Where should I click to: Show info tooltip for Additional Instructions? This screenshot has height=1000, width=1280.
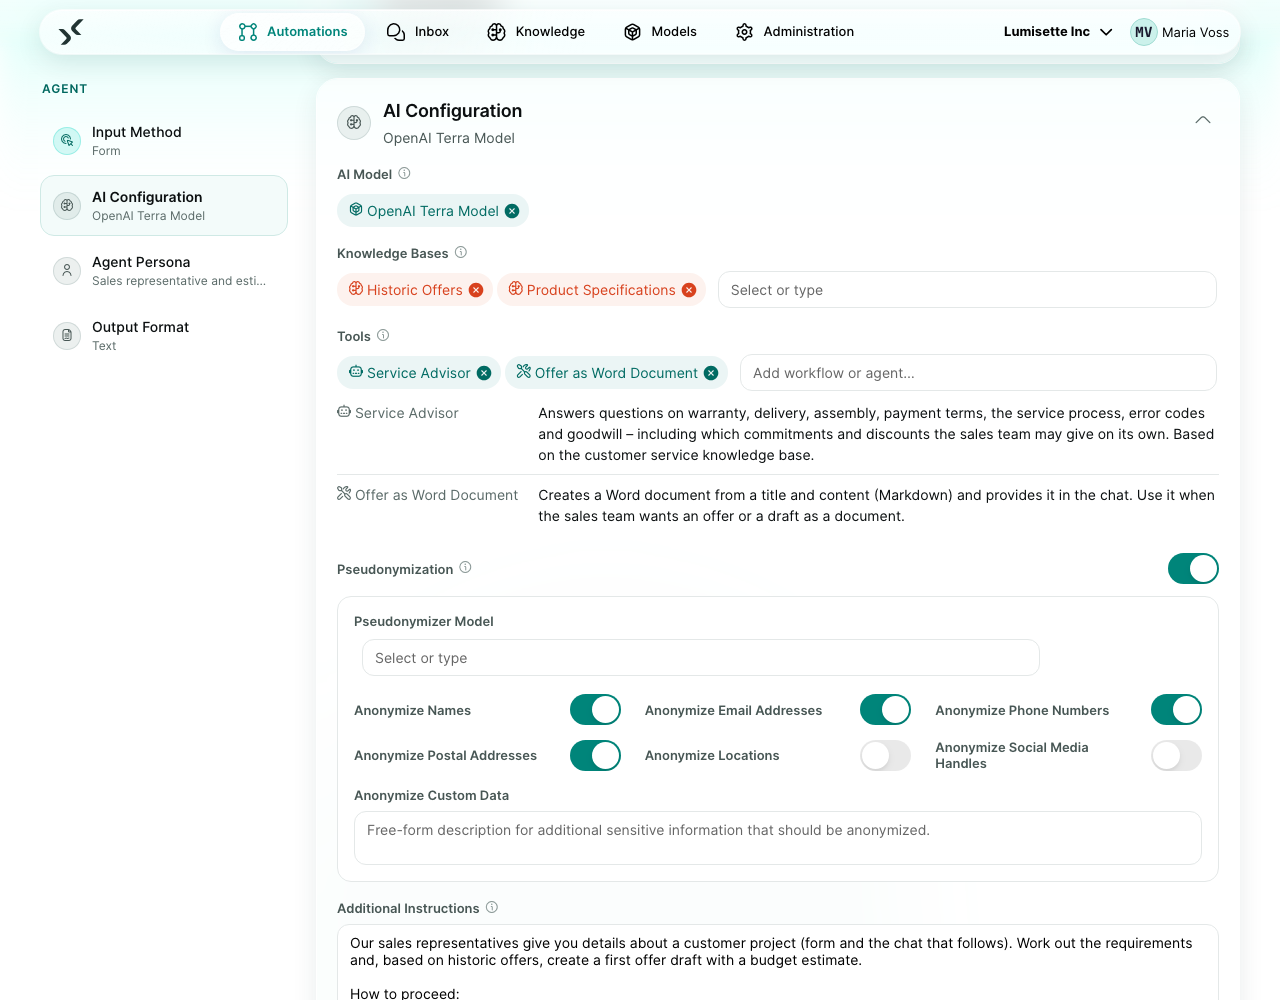[492, 907]
